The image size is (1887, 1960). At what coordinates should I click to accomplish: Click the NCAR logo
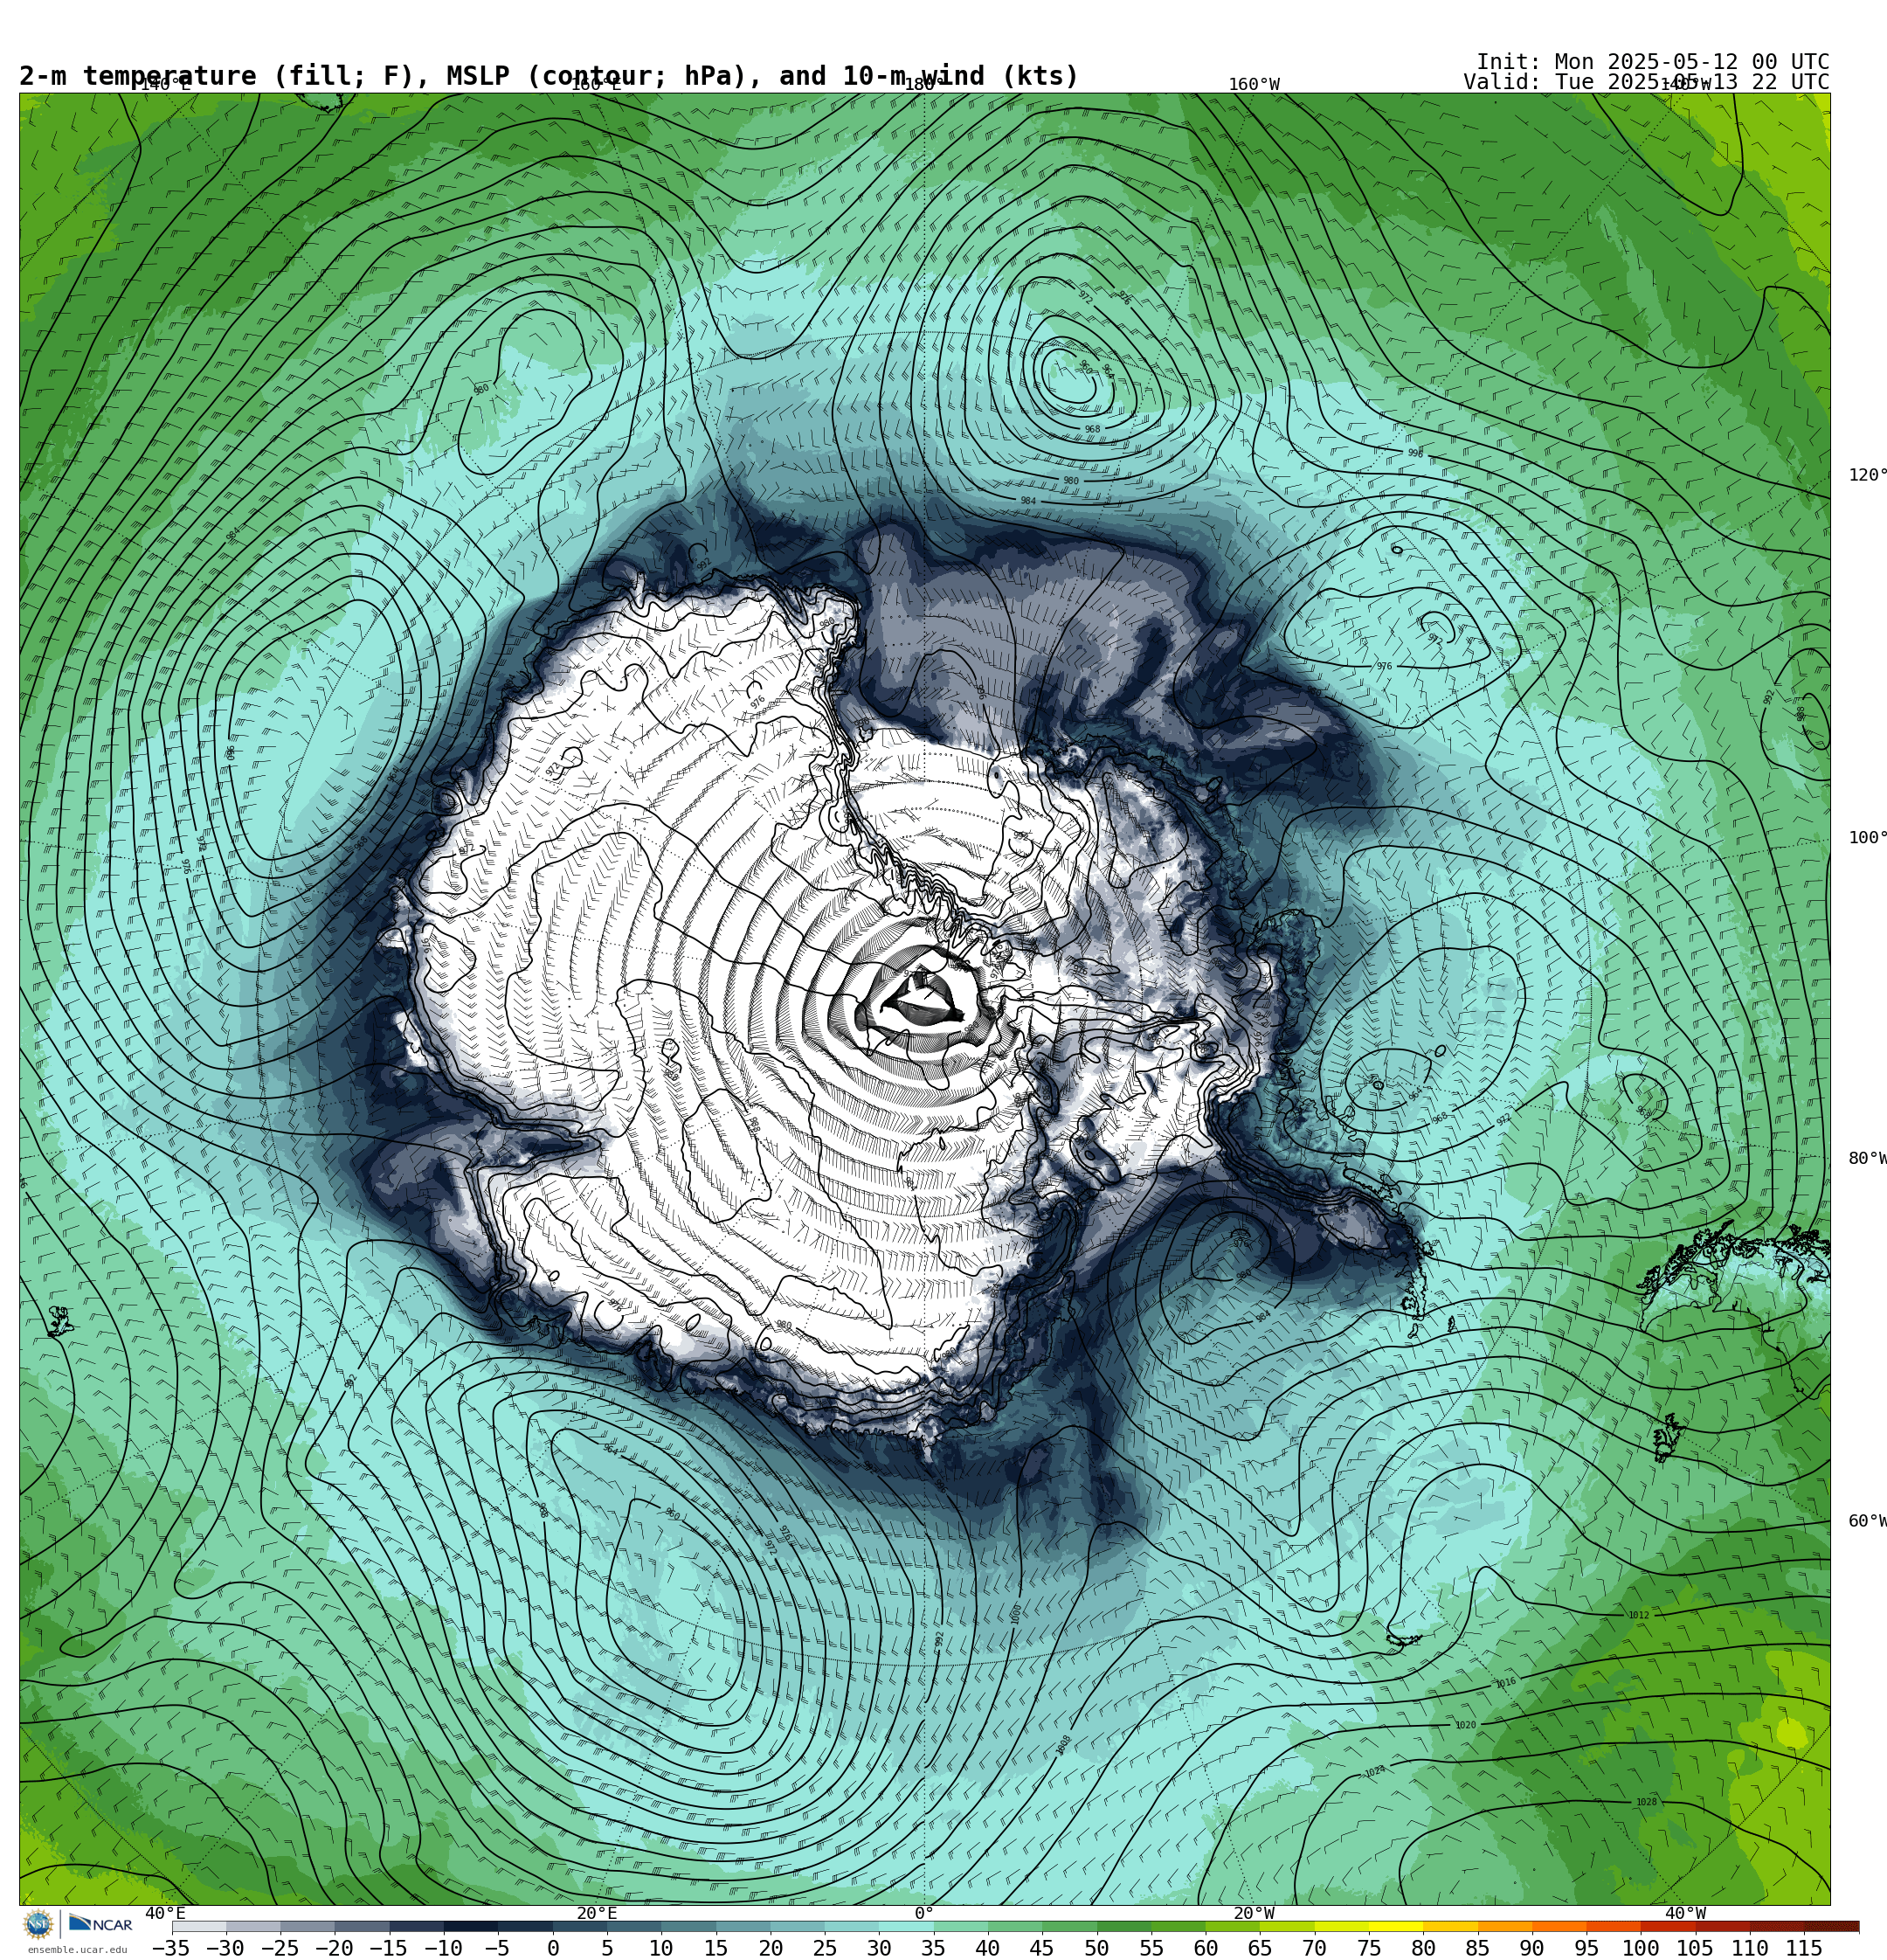[100, 1924]
